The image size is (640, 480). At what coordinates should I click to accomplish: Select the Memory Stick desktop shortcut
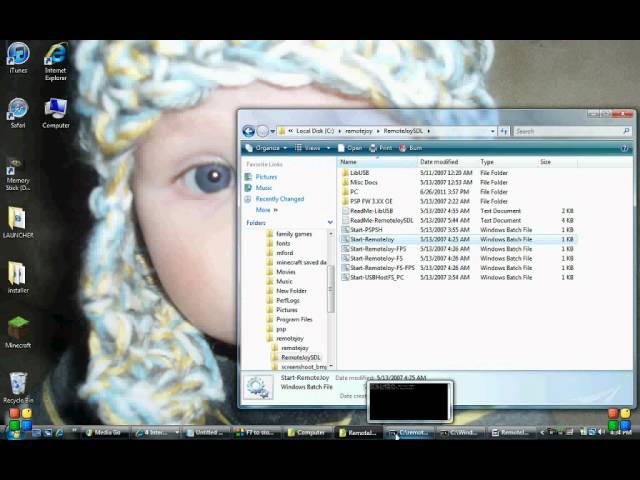tap(18, 174)
